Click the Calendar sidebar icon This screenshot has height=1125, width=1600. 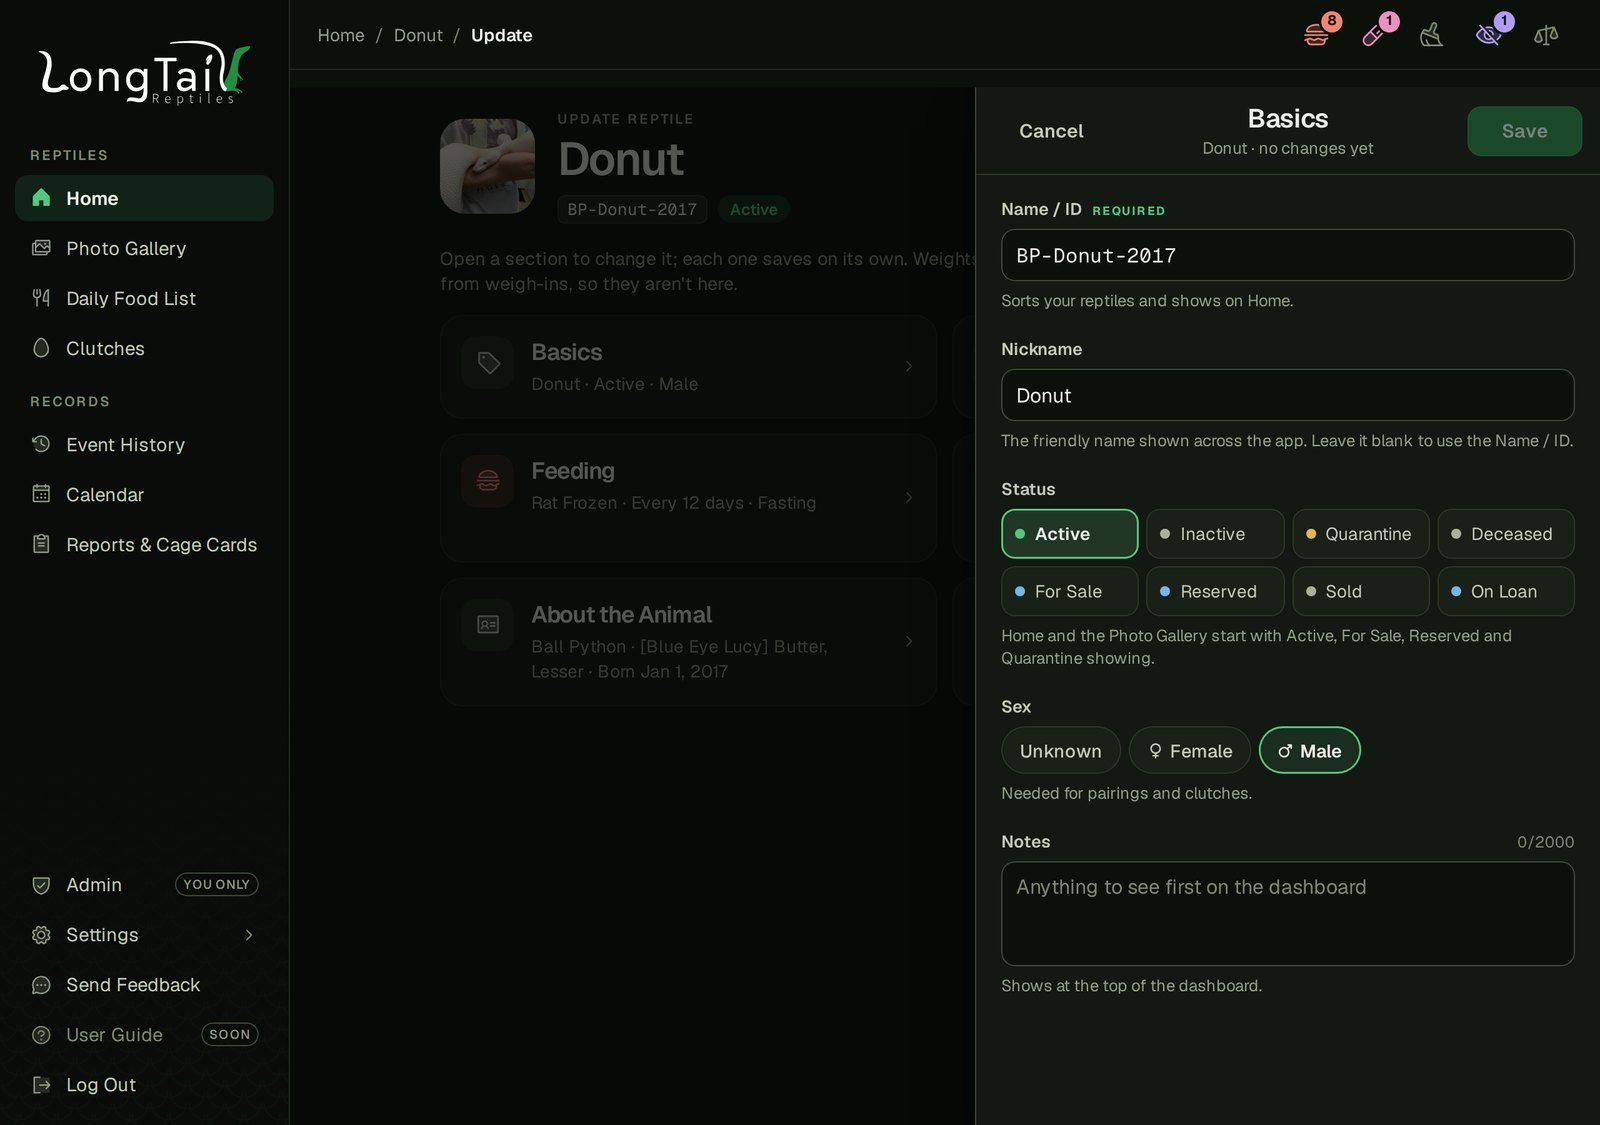point(41,494)
